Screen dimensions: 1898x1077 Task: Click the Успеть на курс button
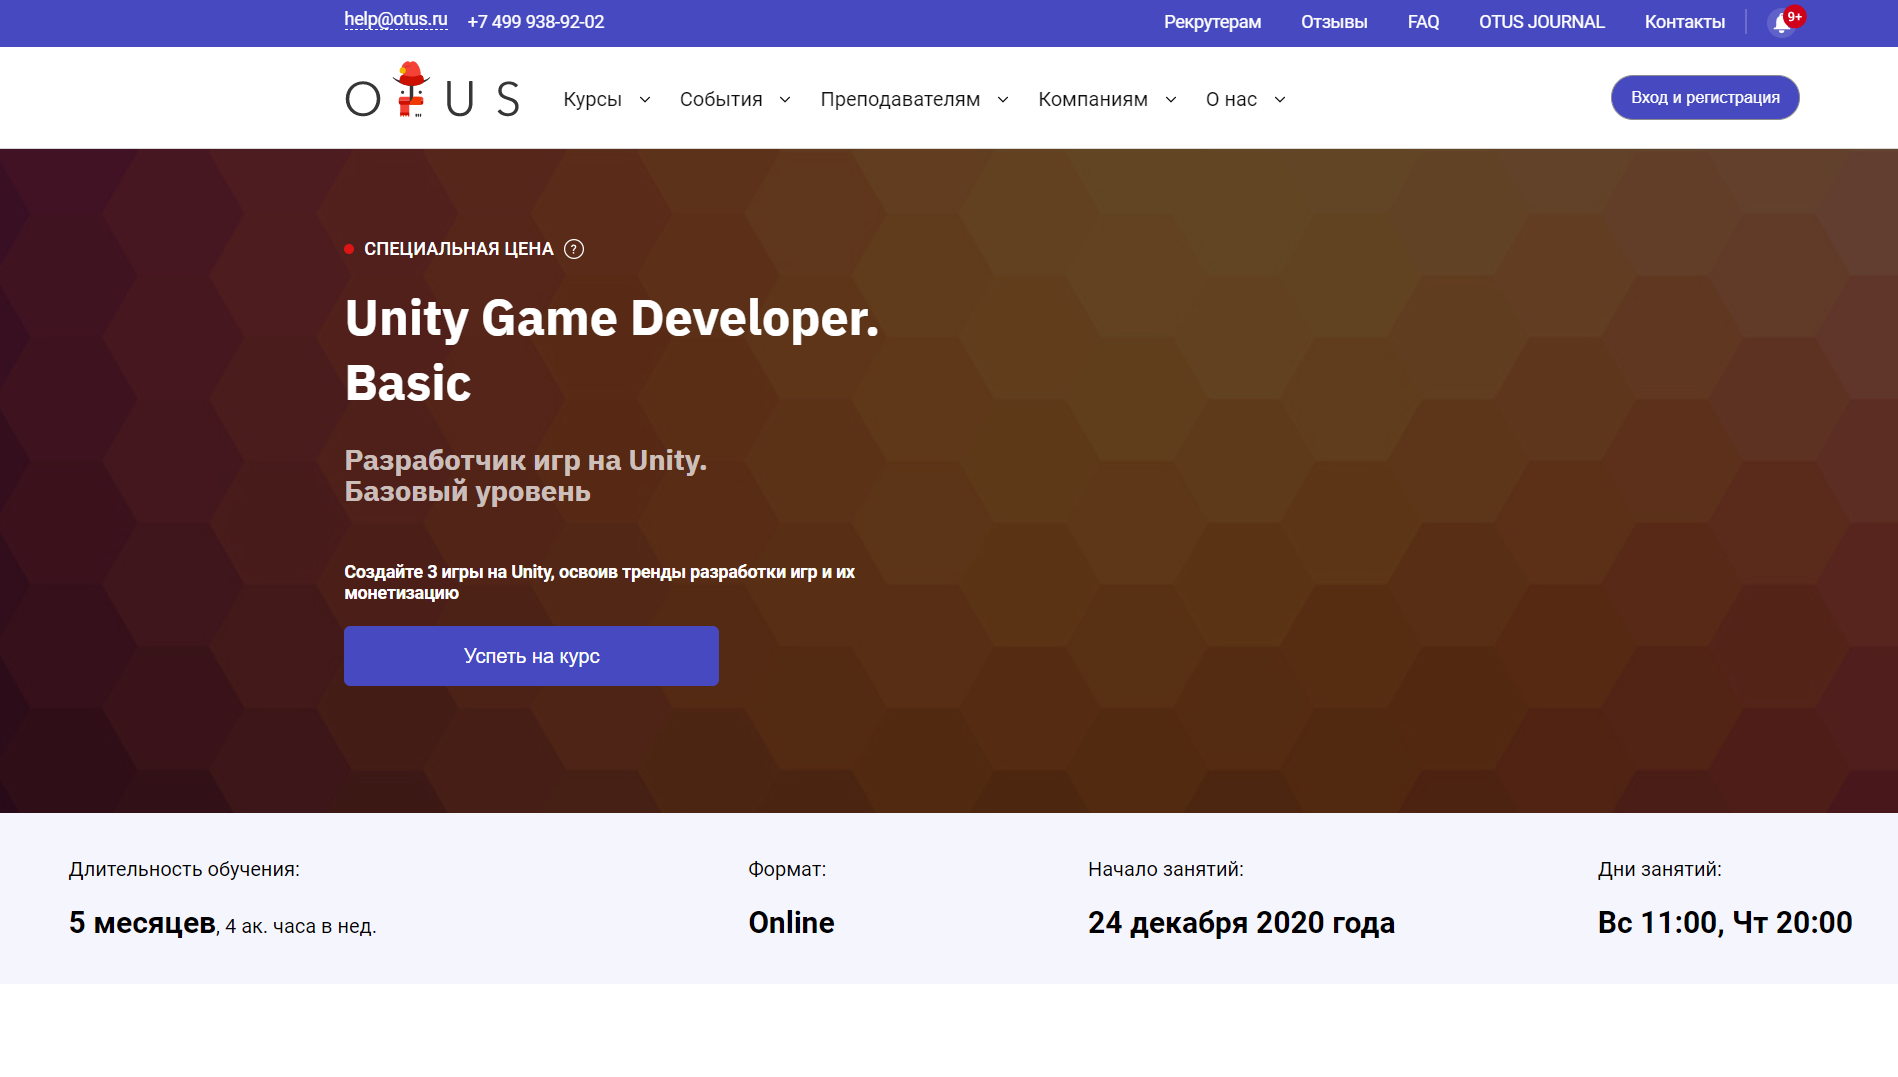tap(531, 656)
